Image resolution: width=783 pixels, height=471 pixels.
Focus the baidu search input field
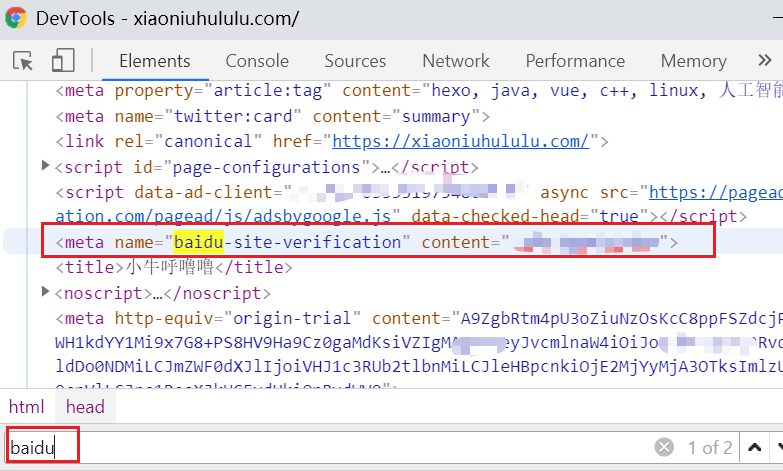pos(330,448)
